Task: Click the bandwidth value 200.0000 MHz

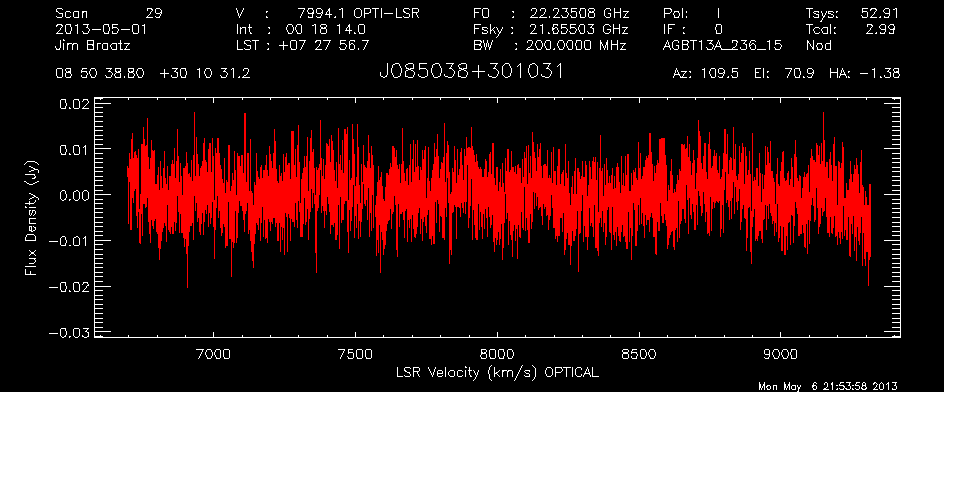Action: (x=578, y=45)
